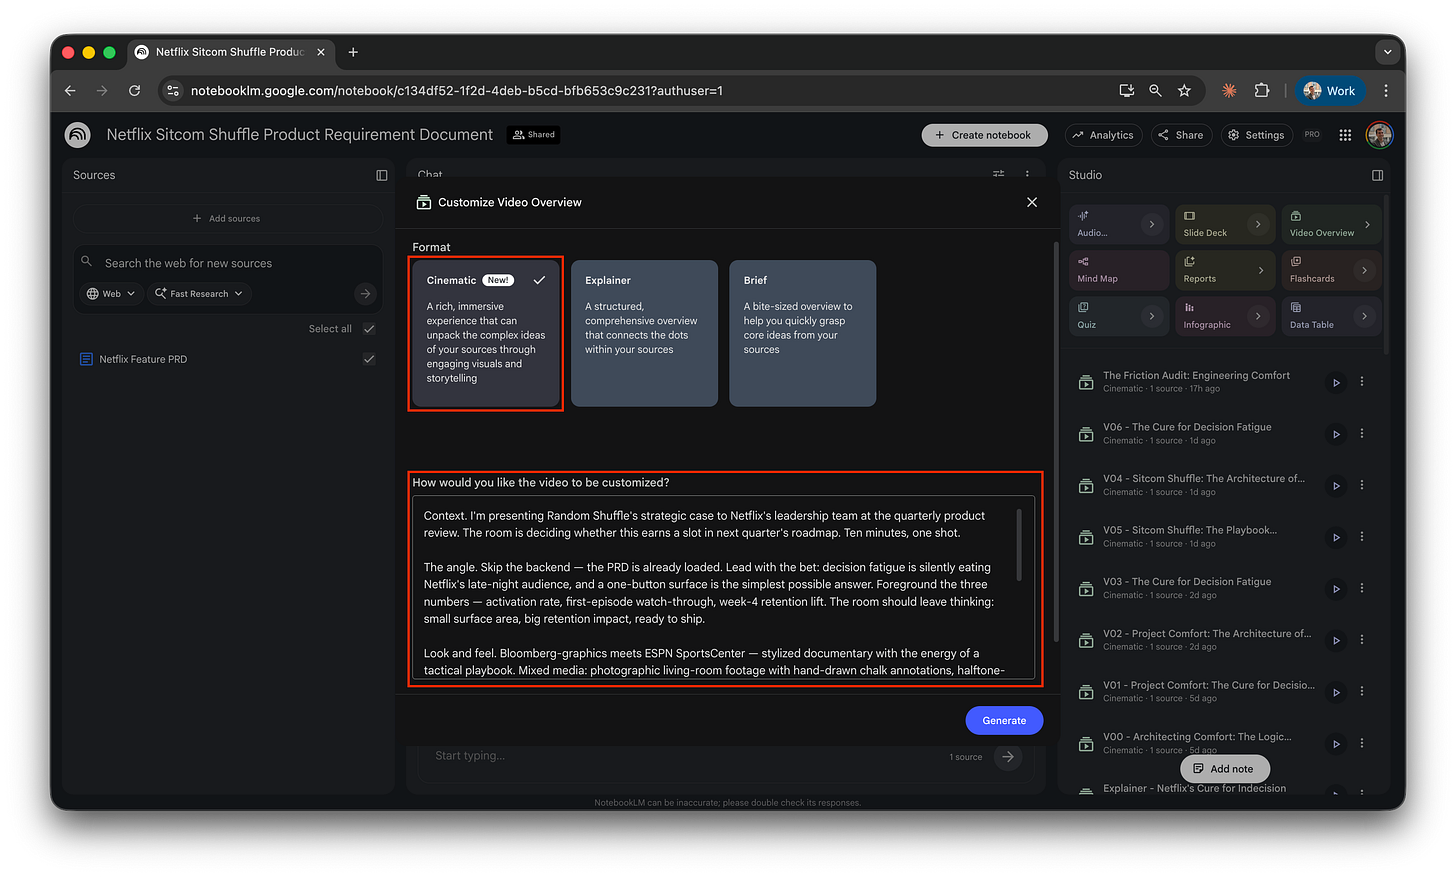
Task: Open more options for V00 - Architecting Comfort
Action: coord(1362,743)
